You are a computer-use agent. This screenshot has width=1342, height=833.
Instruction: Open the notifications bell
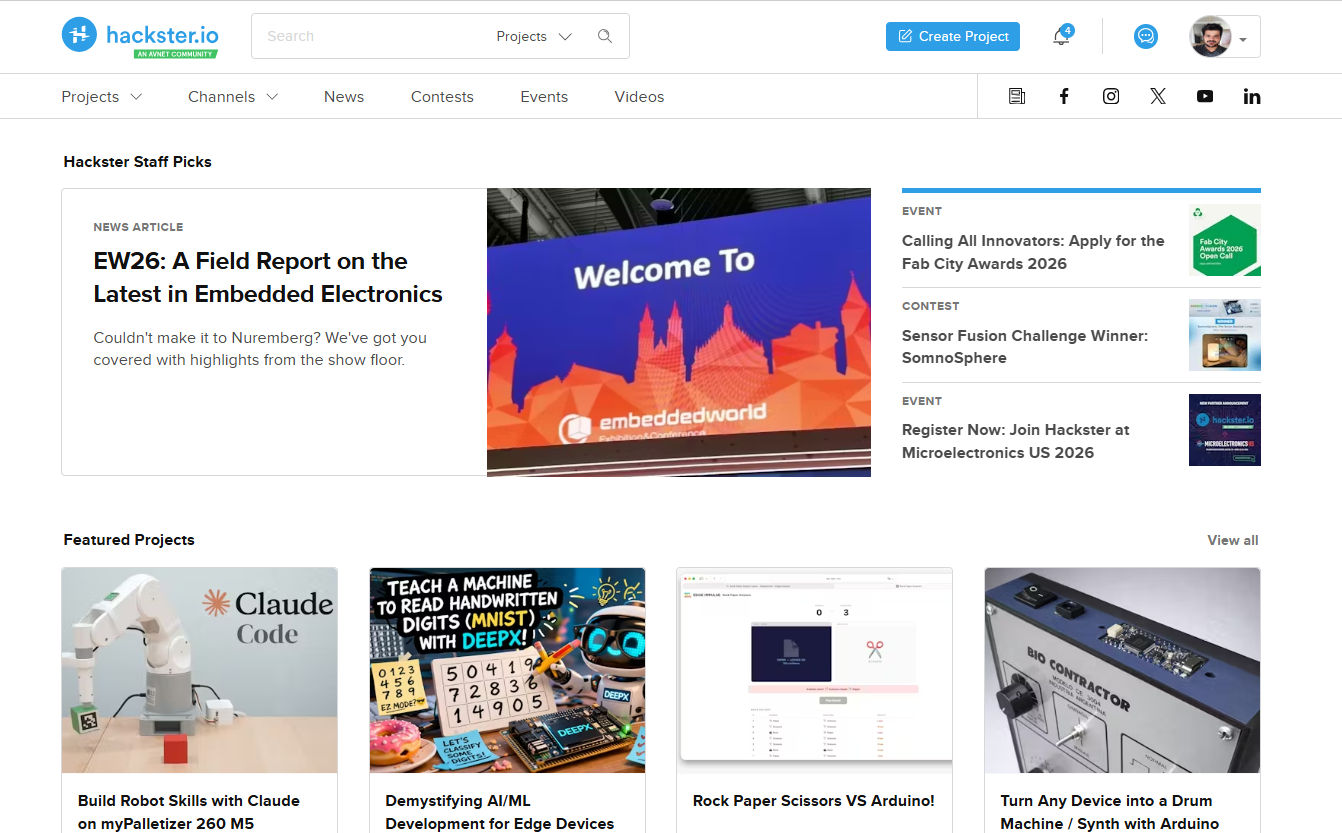coord(1061,37)
